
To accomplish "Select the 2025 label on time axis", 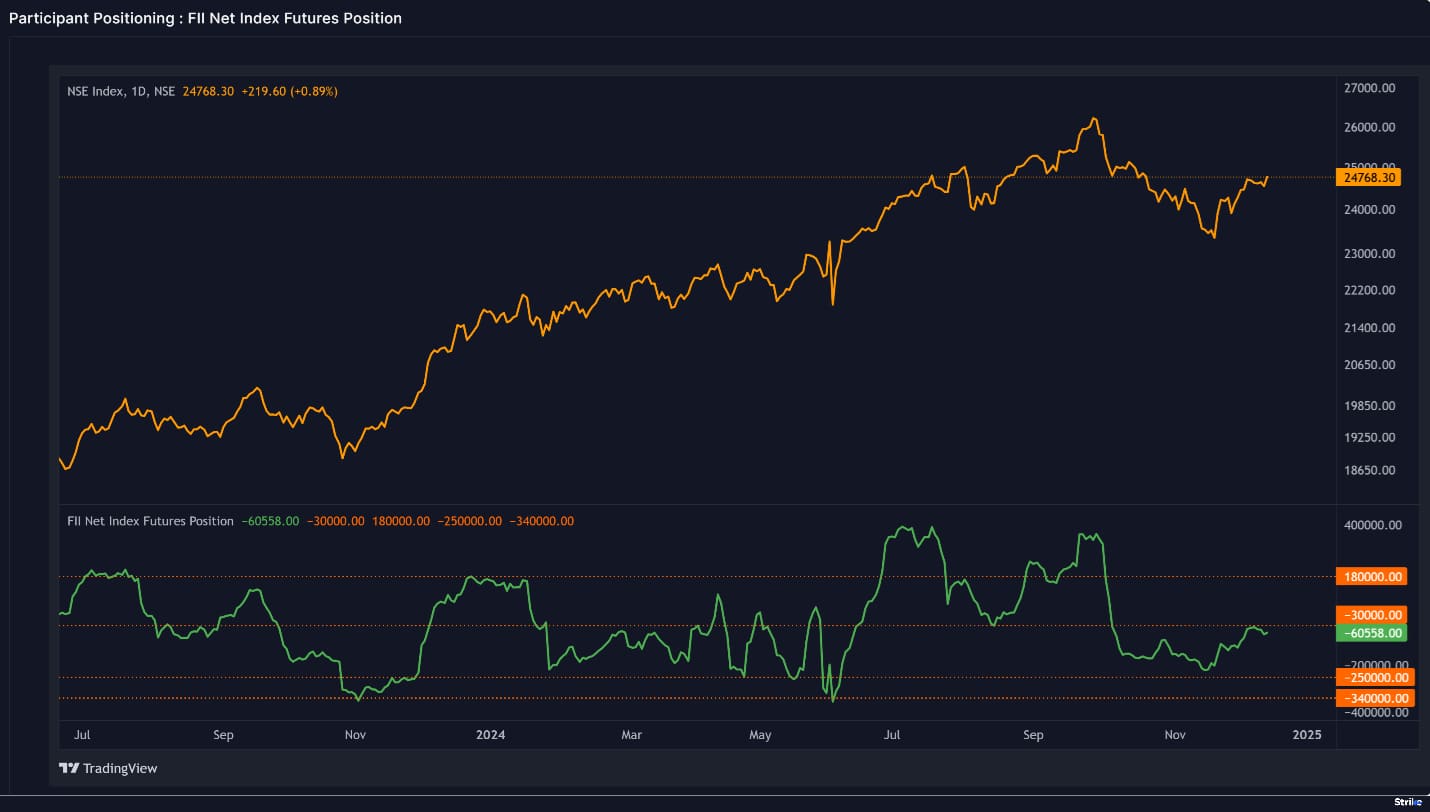I will (x=1306, y=735).
